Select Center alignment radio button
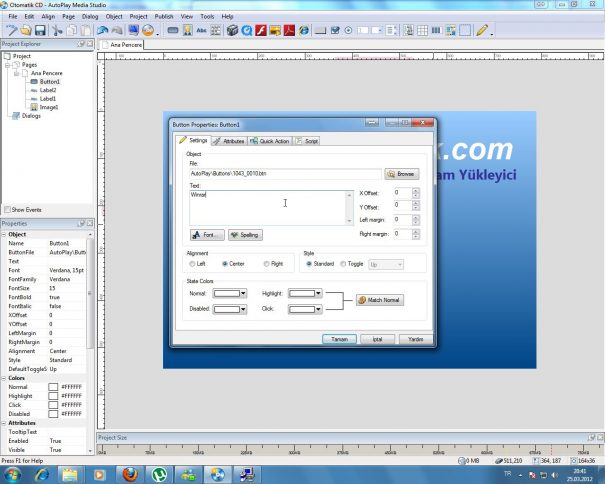The image size is (605, 484). coord(225,264)
